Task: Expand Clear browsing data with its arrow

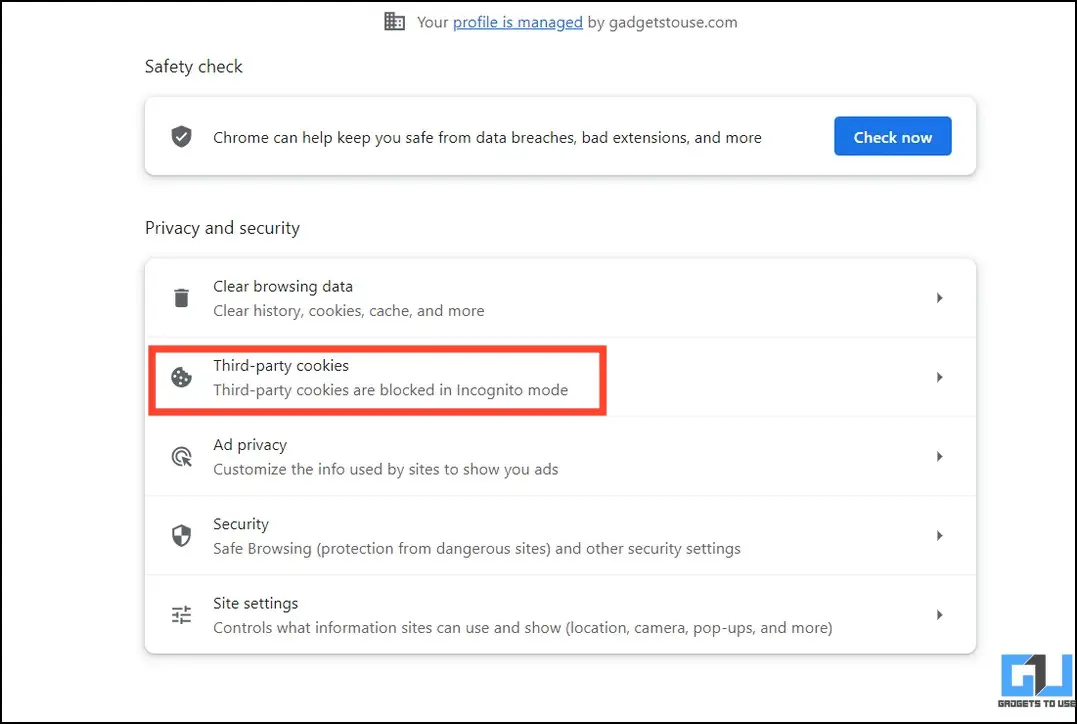Action: [x=939, y=298]
